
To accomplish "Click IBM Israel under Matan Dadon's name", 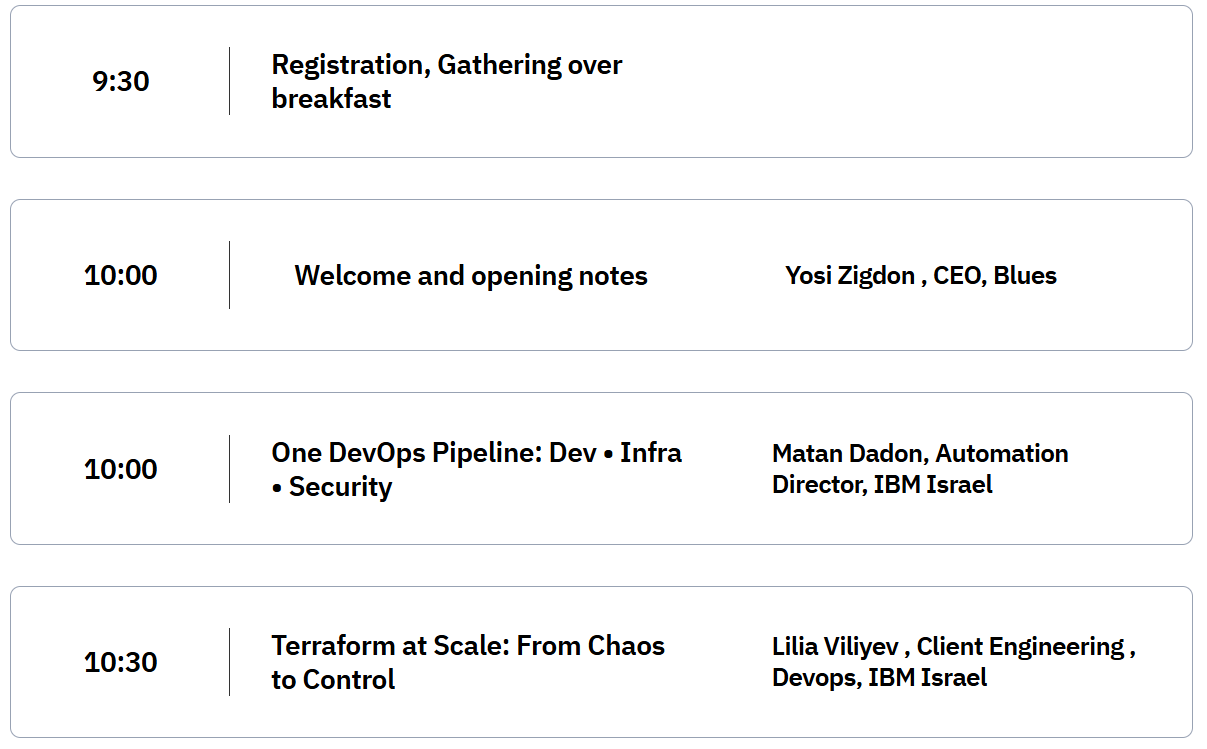I will [933, 485].
